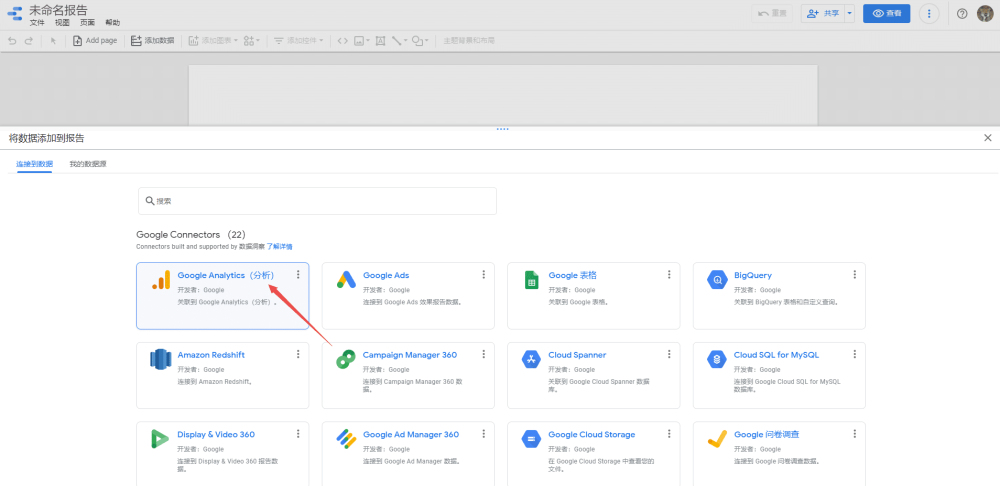Expand the share button dropdown arrow
Viewport: 1000px width, 486px height.
(x=849, y=14)
